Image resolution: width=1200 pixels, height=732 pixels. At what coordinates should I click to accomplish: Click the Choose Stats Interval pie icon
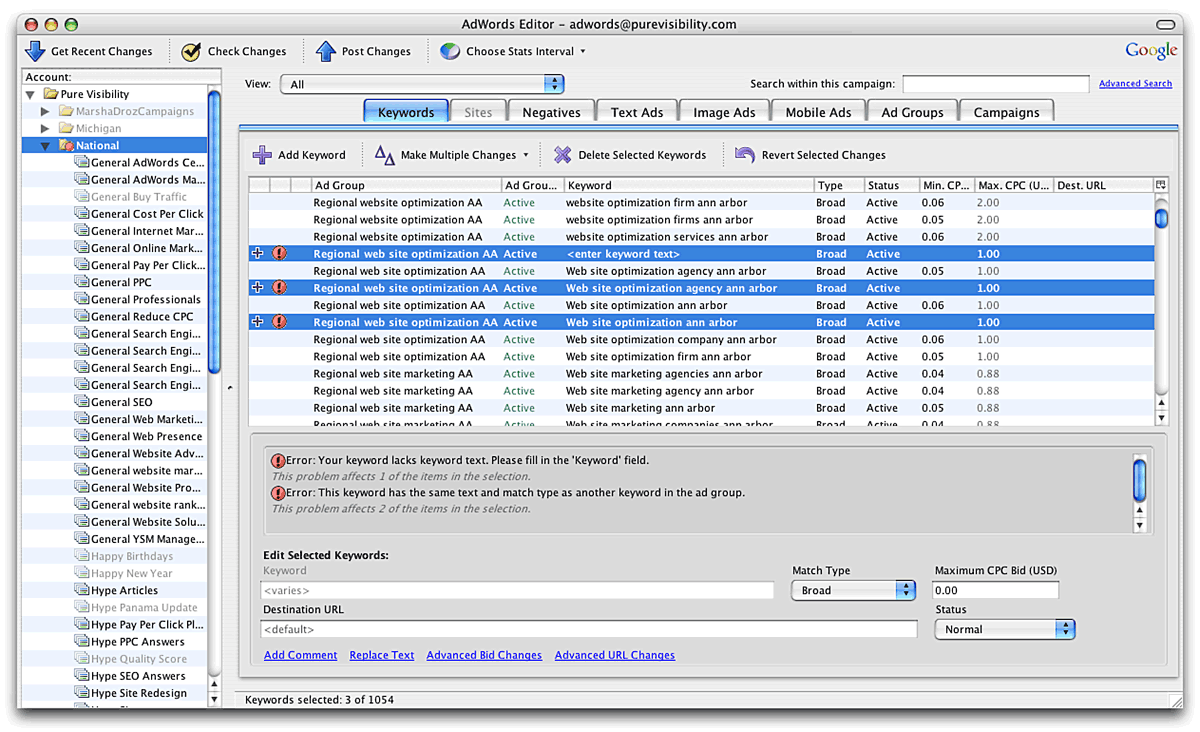tap(450, 51)
